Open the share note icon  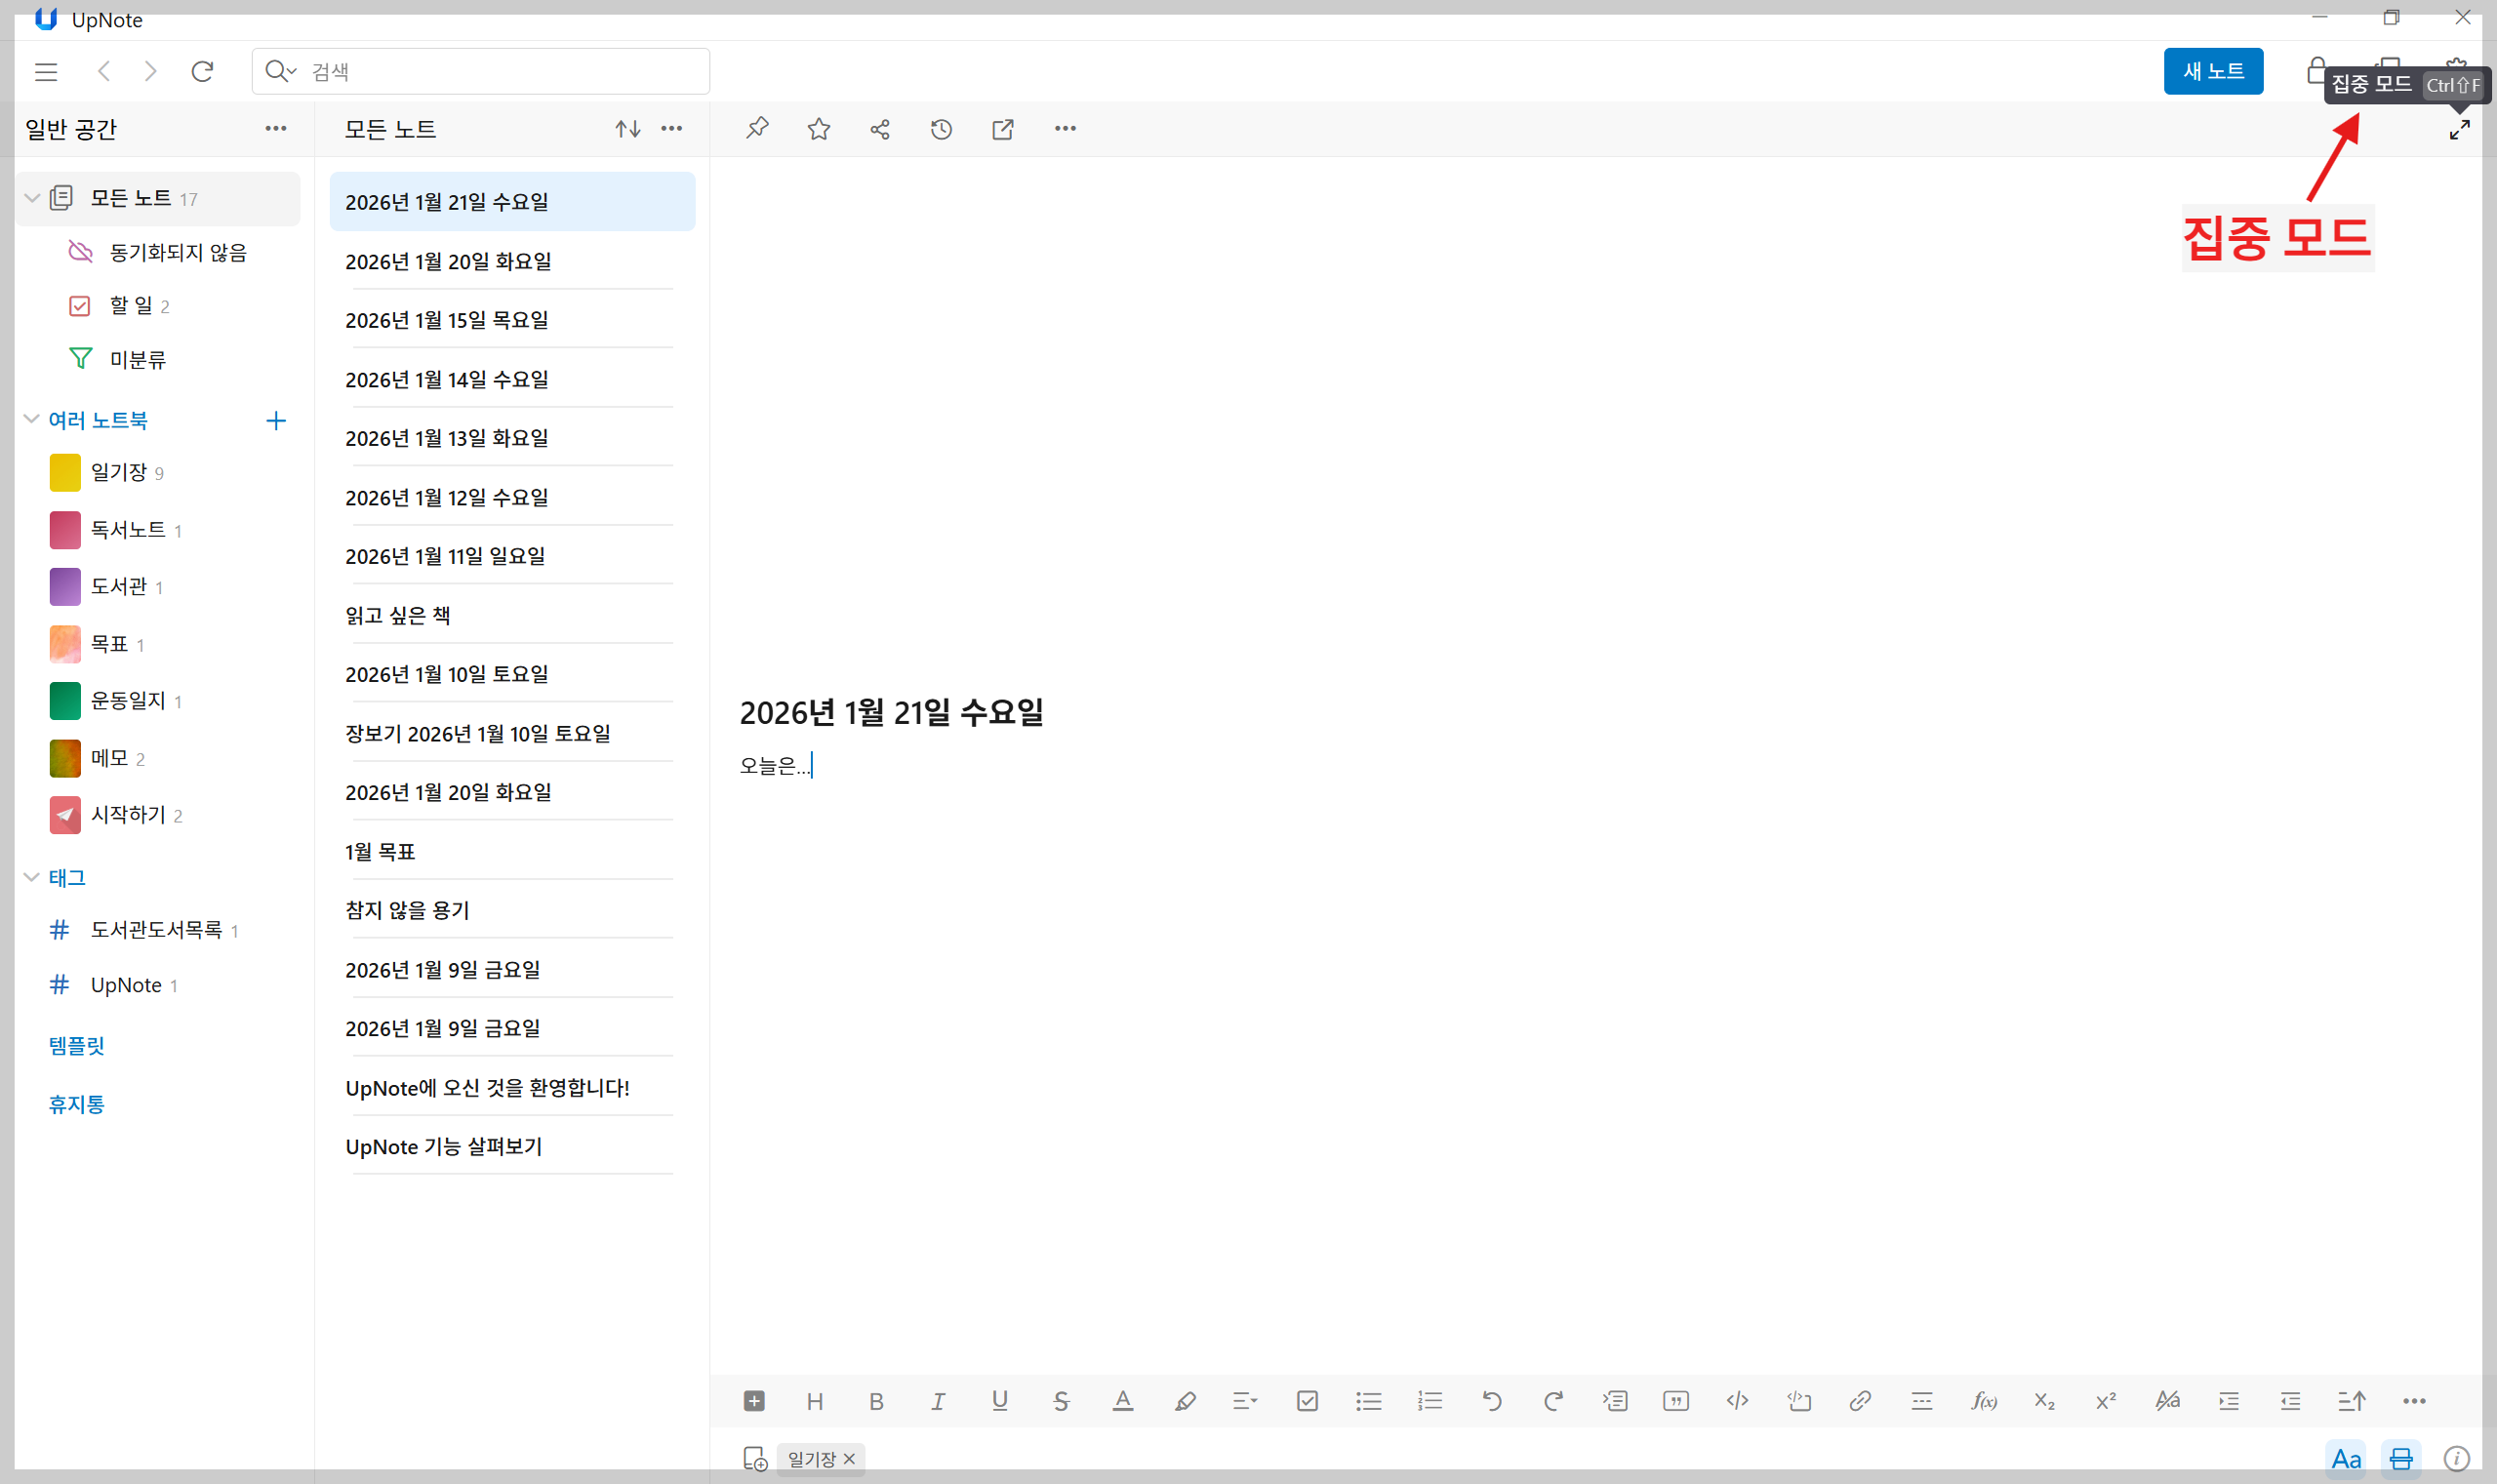[880, 129]
